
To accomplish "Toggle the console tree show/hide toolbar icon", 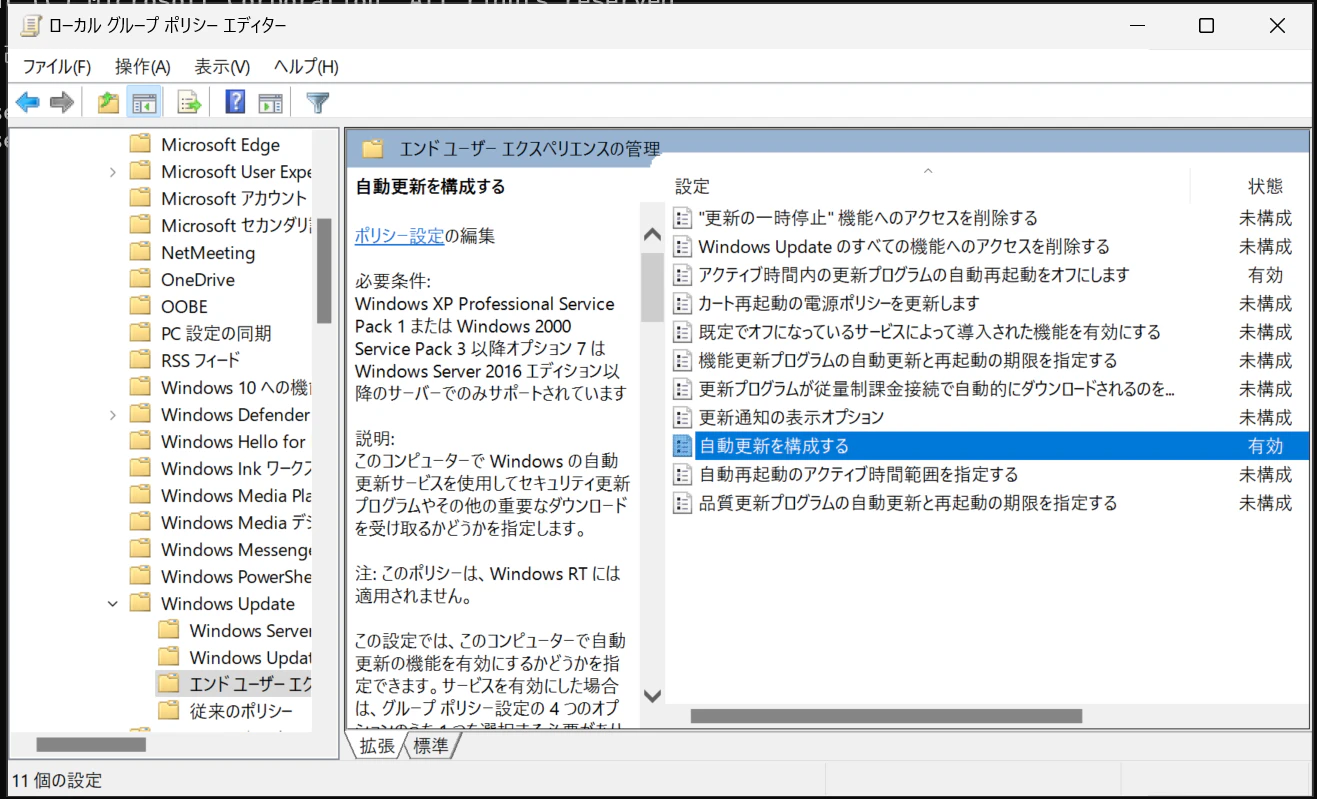I will pos(146,102).
